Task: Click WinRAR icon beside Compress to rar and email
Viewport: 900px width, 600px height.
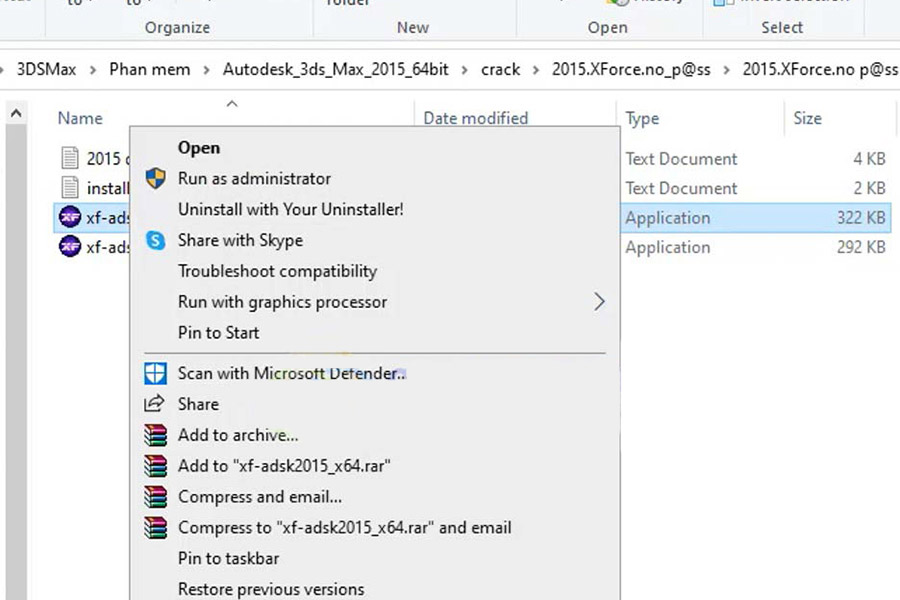Action: tap(156, 528)
